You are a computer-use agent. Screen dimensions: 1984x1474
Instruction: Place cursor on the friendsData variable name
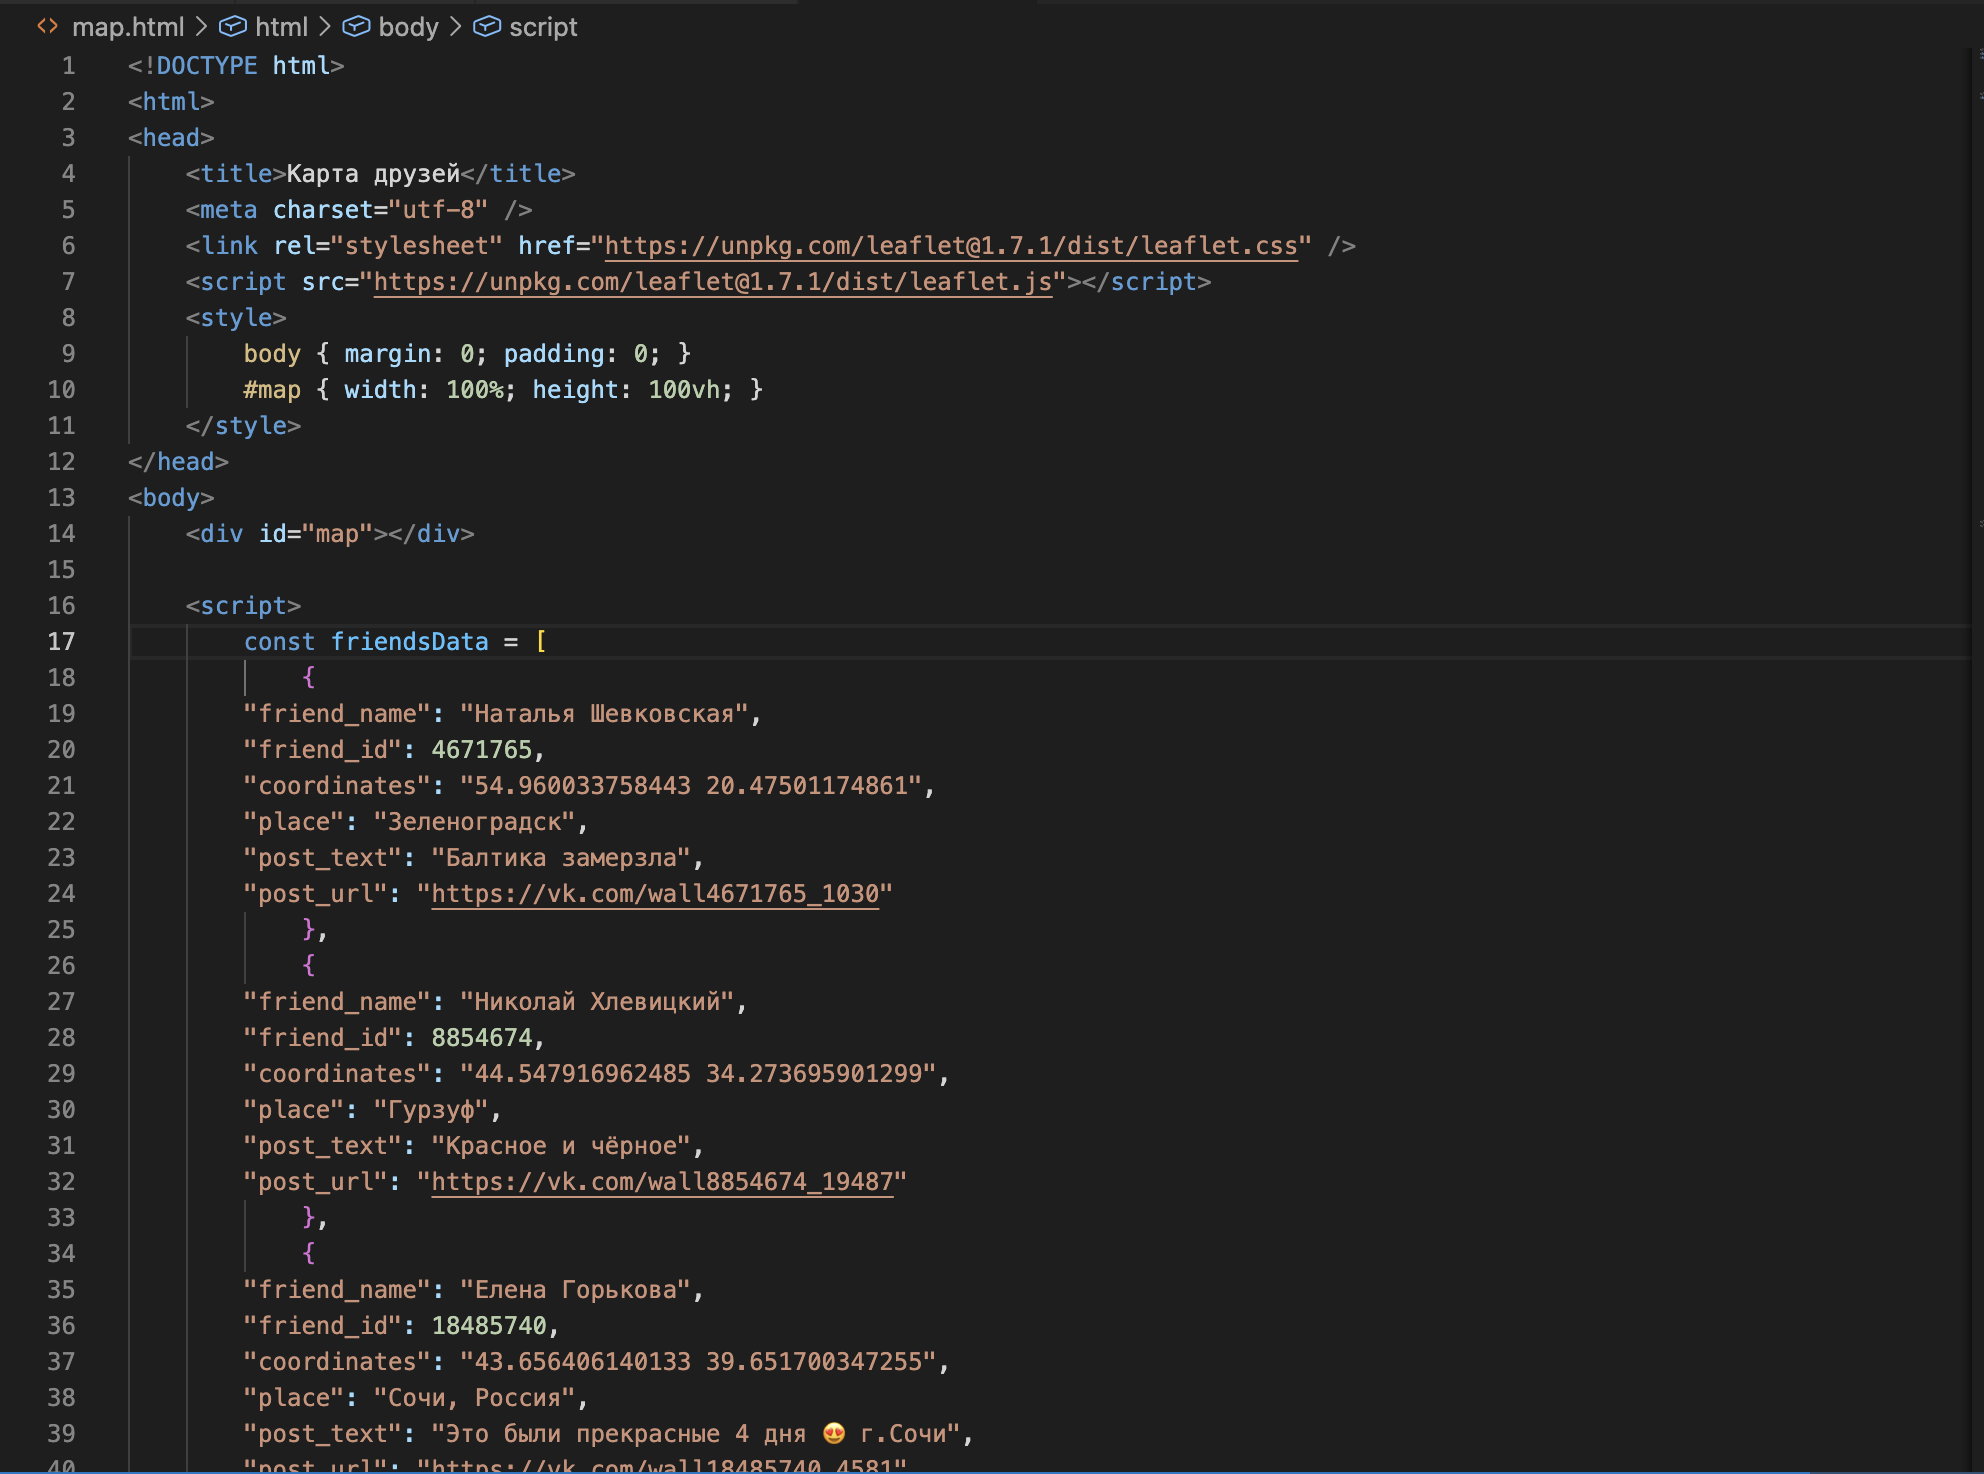(410, 642)
